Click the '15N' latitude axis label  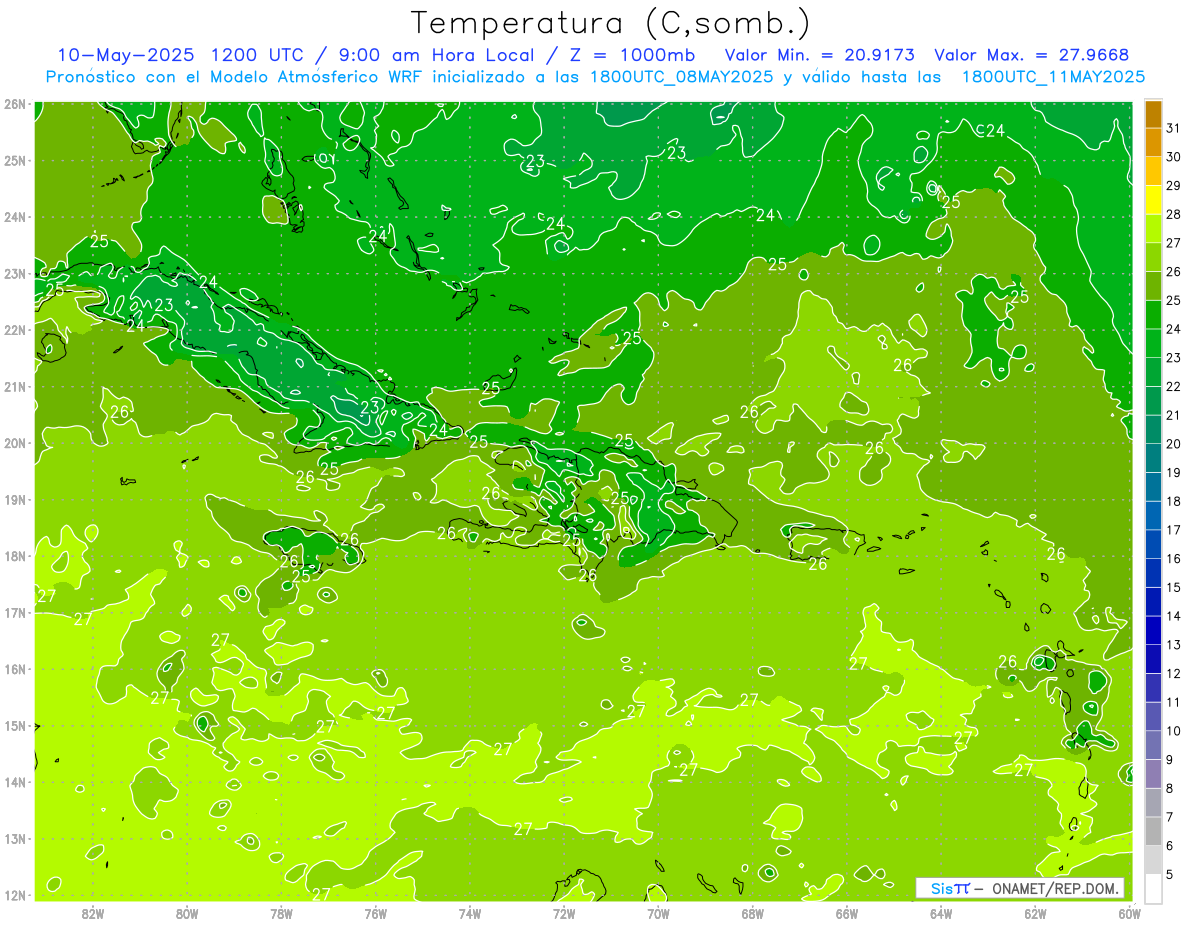click(14, 725)
